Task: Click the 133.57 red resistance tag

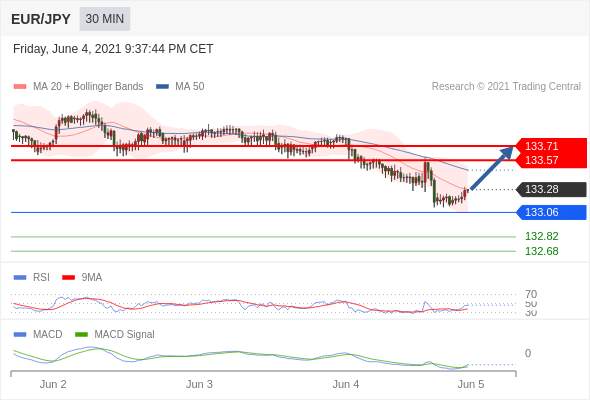Action: point(551,160)
